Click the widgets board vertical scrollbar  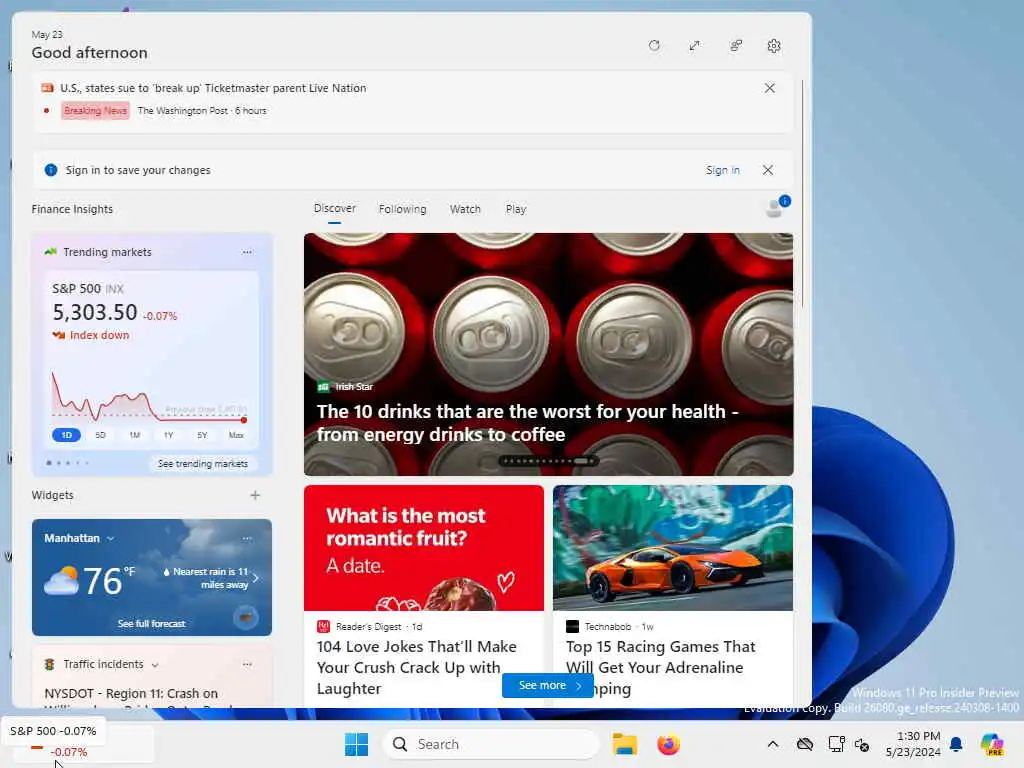point(802,193)
